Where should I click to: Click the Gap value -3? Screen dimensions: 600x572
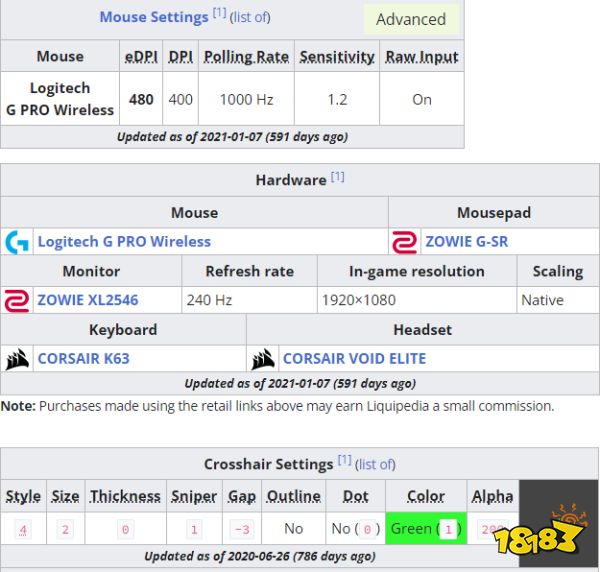click(x=242, y=530)
